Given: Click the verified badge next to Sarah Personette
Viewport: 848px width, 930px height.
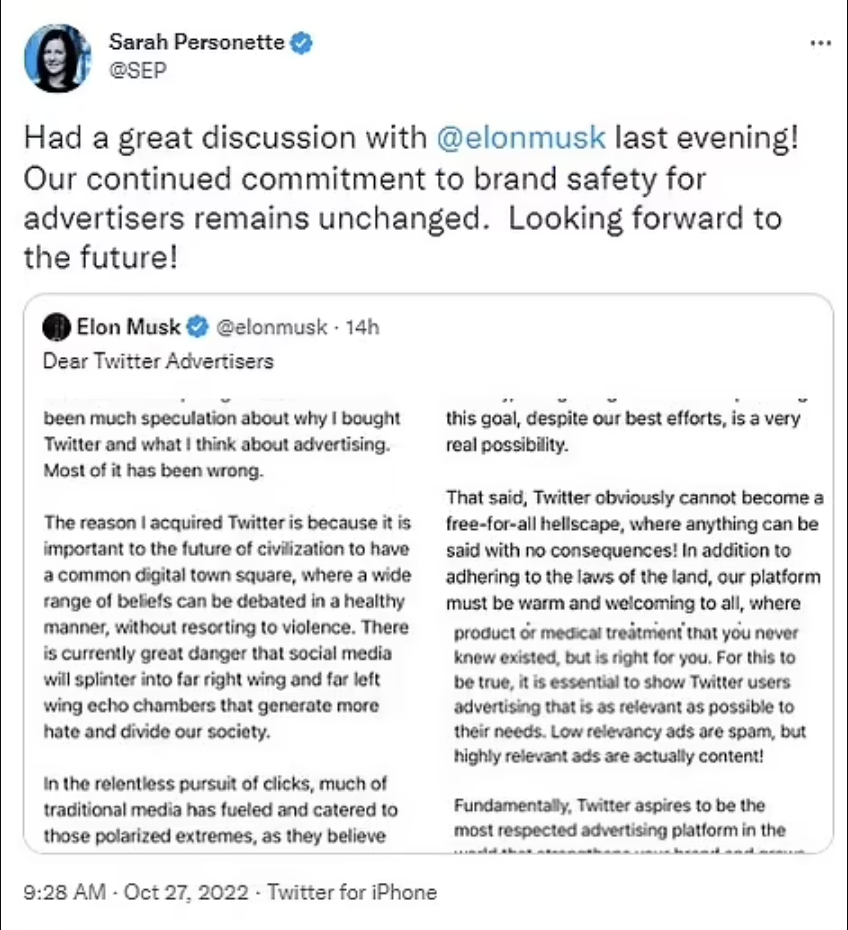Looking at the screenshot, I should [301, 43].
